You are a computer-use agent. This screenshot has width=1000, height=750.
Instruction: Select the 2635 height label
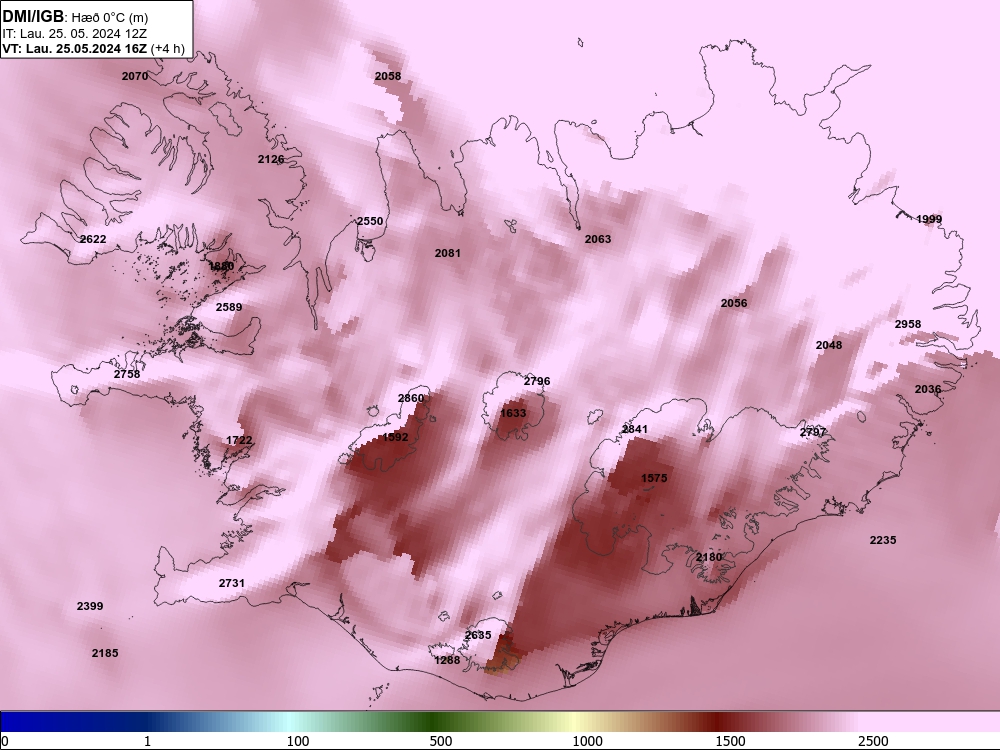coord(478,635)
